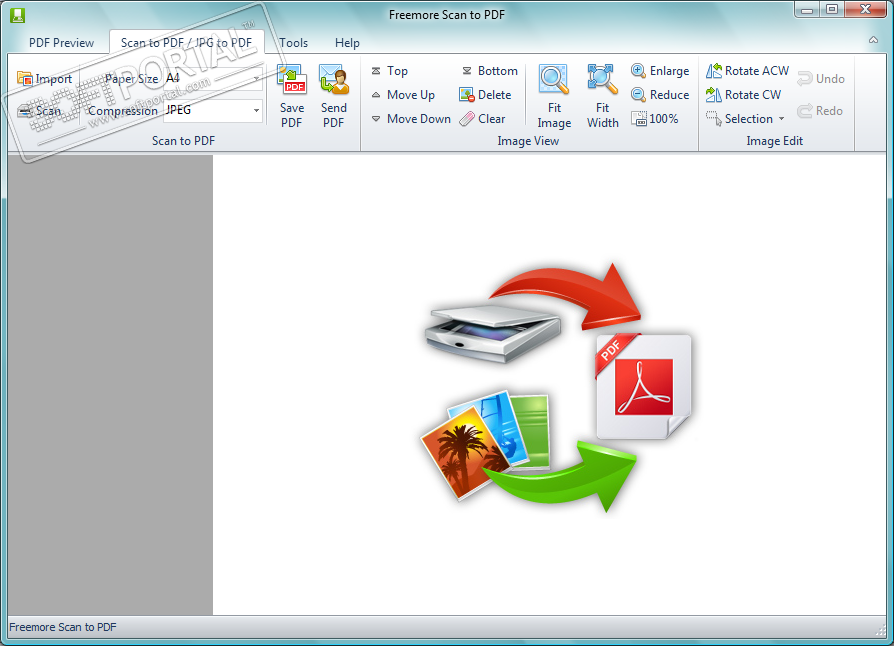Screen dimensions: 894x646
Task: Collapse the ribbon with the chevron
Action: pos(873,40)
